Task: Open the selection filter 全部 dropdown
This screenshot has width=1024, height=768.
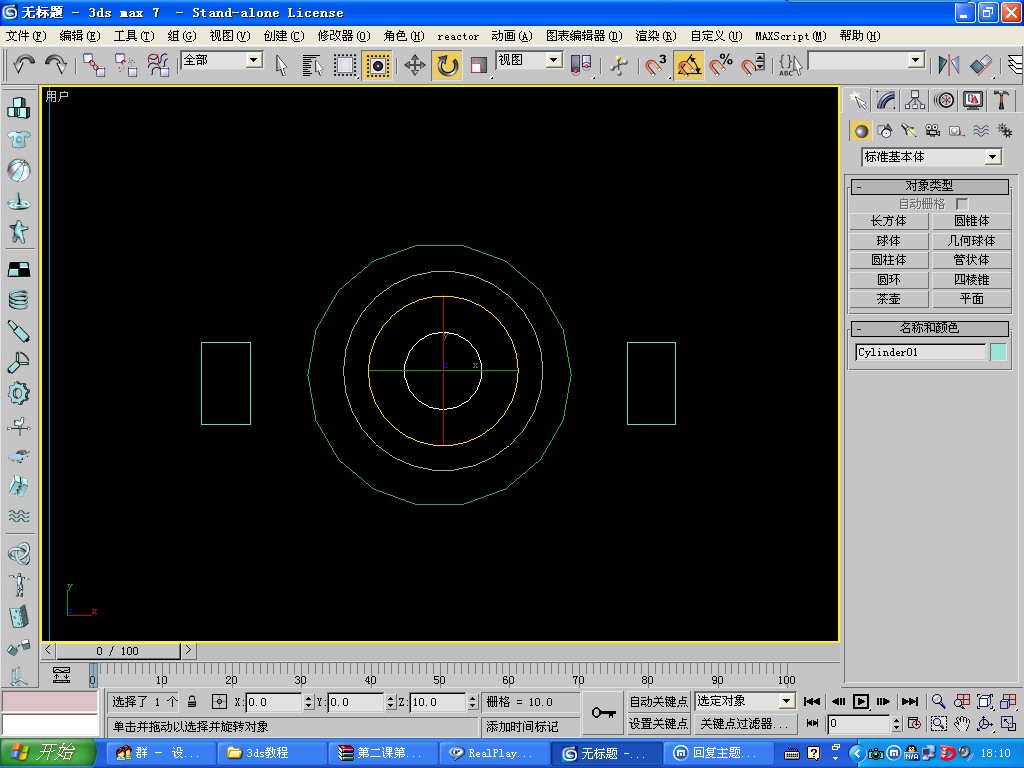Action: point(254,61)
